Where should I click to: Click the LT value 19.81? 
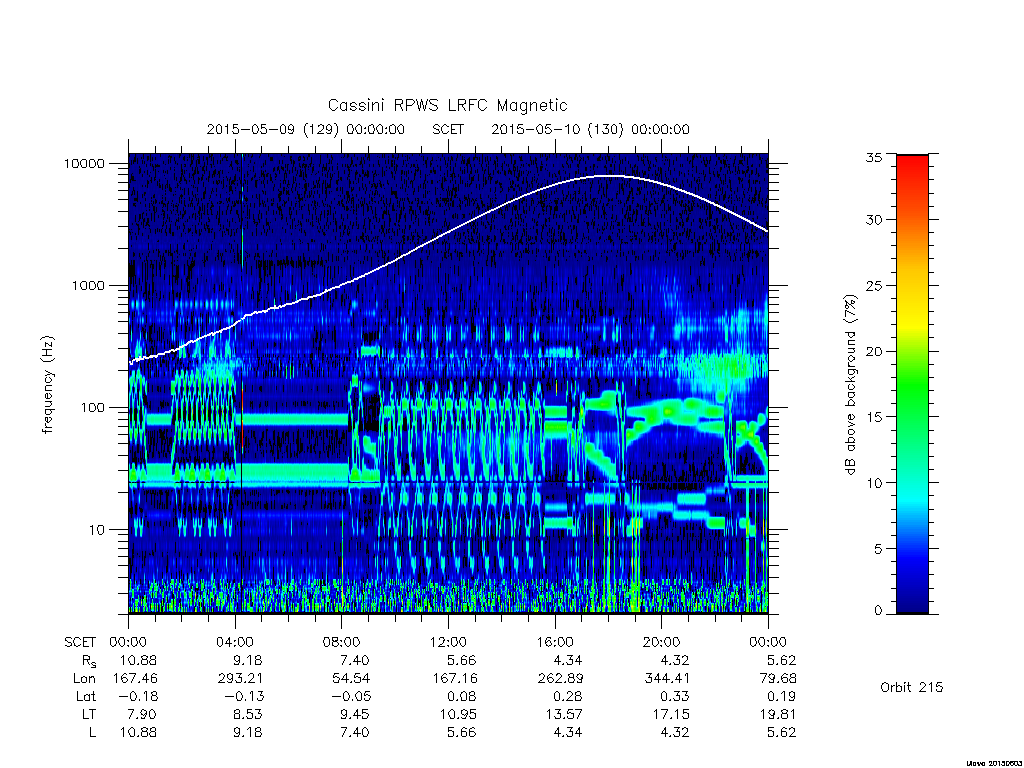tap(777, 714)
